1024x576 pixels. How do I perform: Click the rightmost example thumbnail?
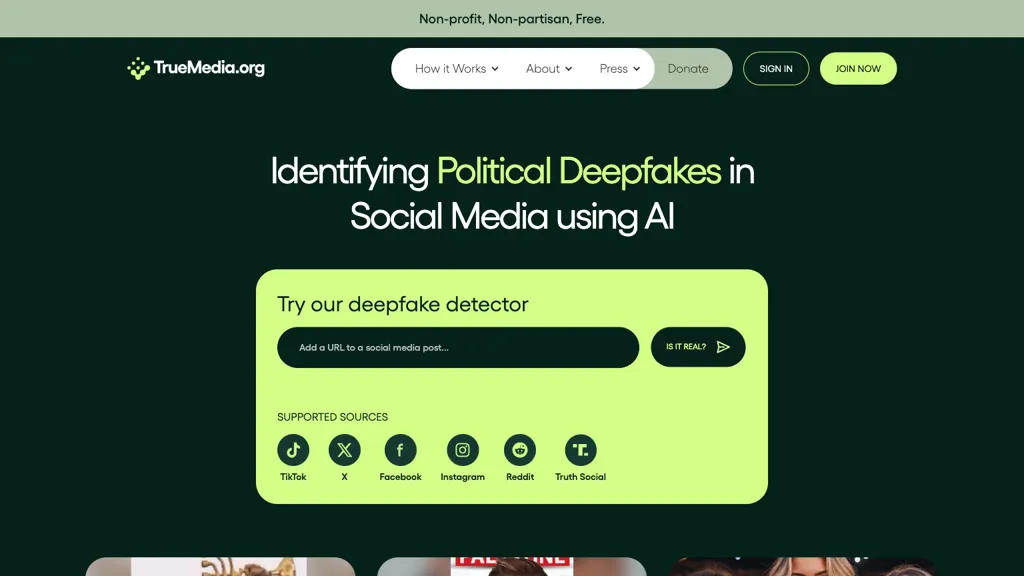pos(803,566)
